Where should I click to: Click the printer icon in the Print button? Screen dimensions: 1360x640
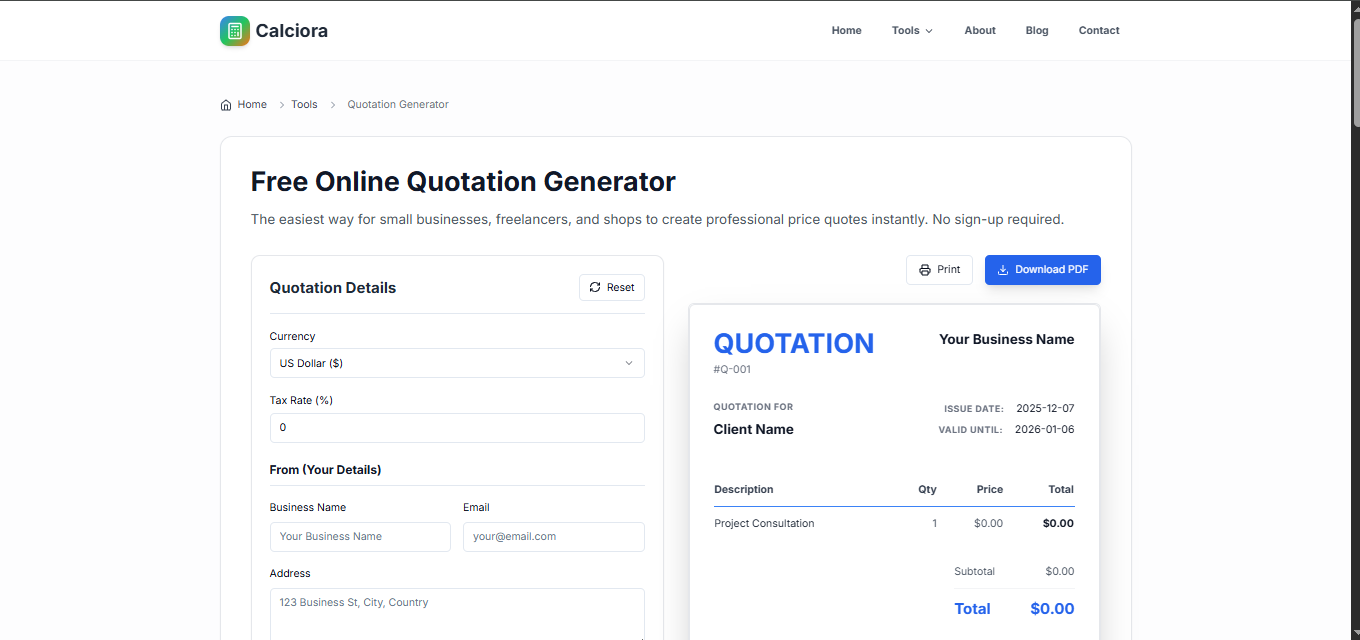(x=924, y=269)
